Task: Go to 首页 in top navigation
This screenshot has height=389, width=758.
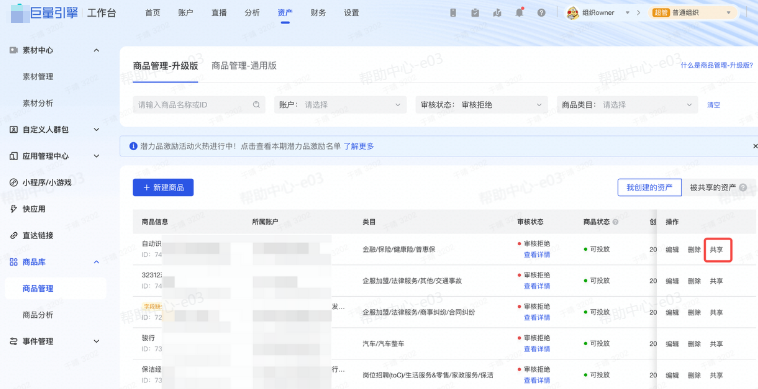Action: 152,13
